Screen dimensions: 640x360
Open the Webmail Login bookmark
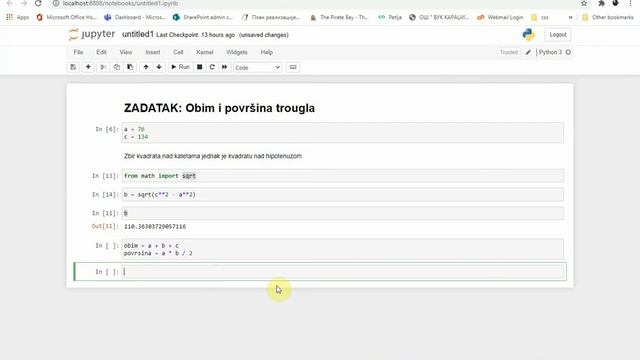pyautogui.click(x=500, y=17)
